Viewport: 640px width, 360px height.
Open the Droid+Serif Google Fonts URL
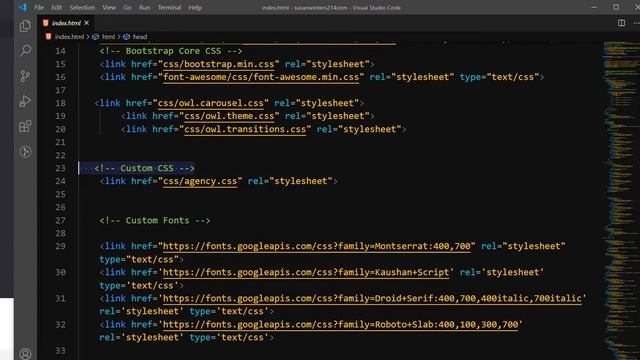pyautogui.click(x=372, y=298)
